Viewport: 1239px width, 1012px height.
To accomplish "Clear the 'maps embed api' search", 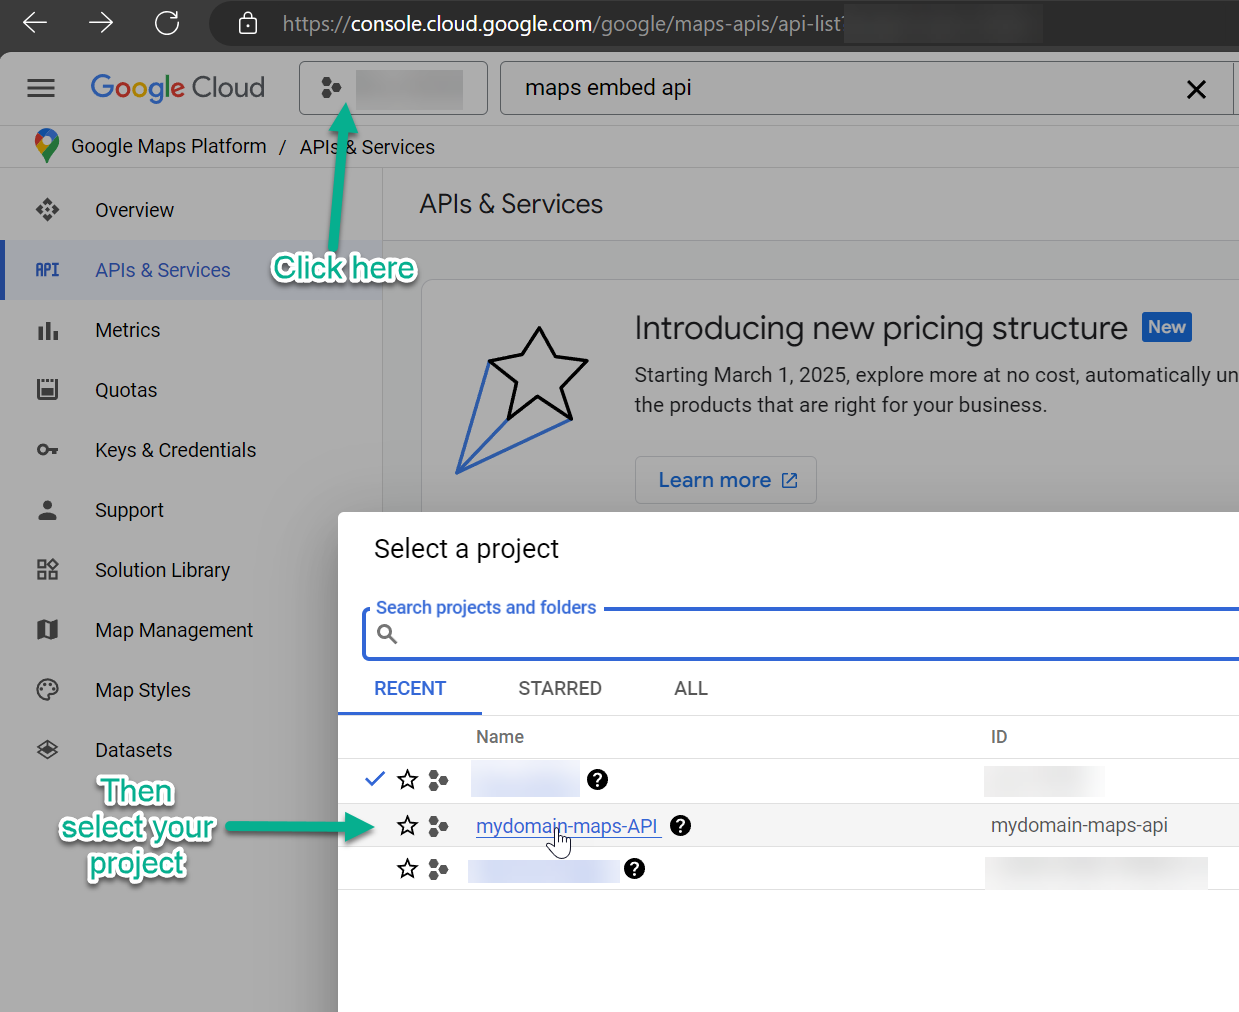I will [x=1196, y=89].
